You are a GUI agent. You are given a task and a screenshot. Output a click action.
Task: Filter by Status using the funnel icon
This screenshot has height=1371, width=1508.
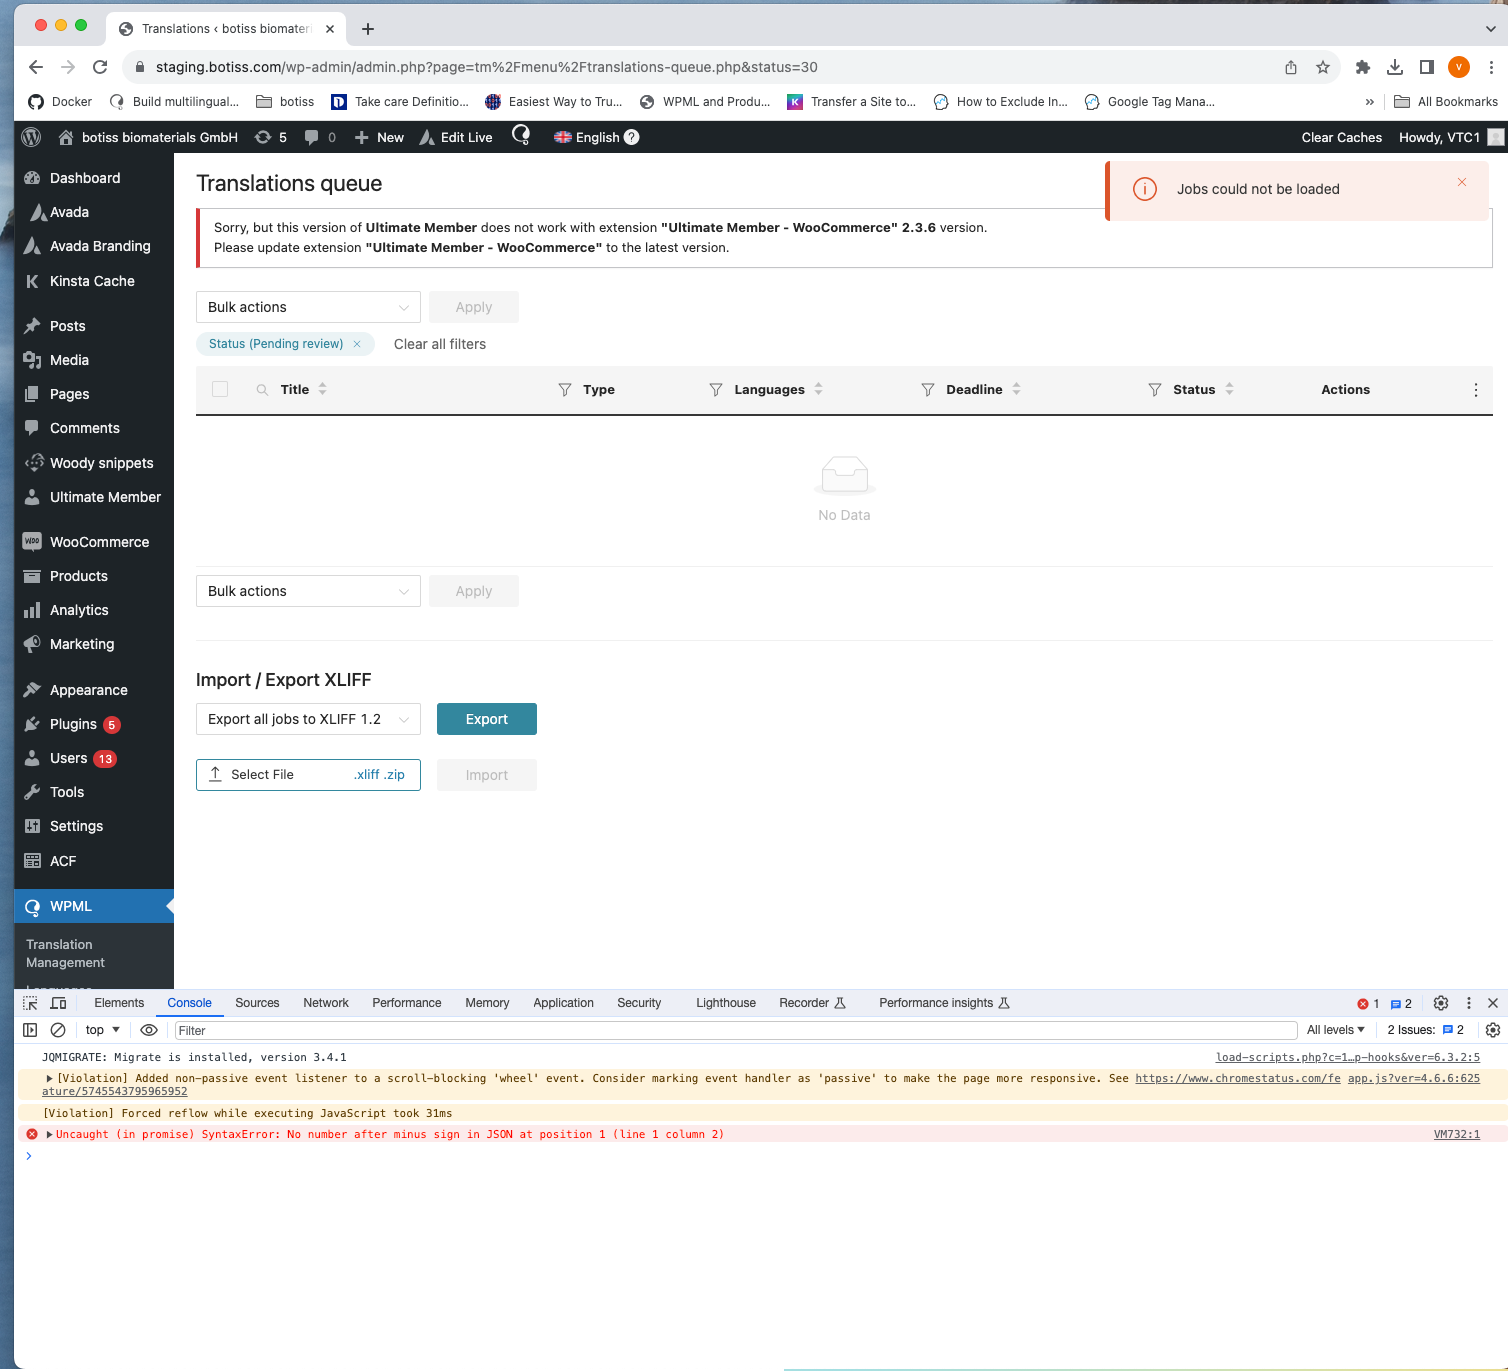click(1155, 390)
